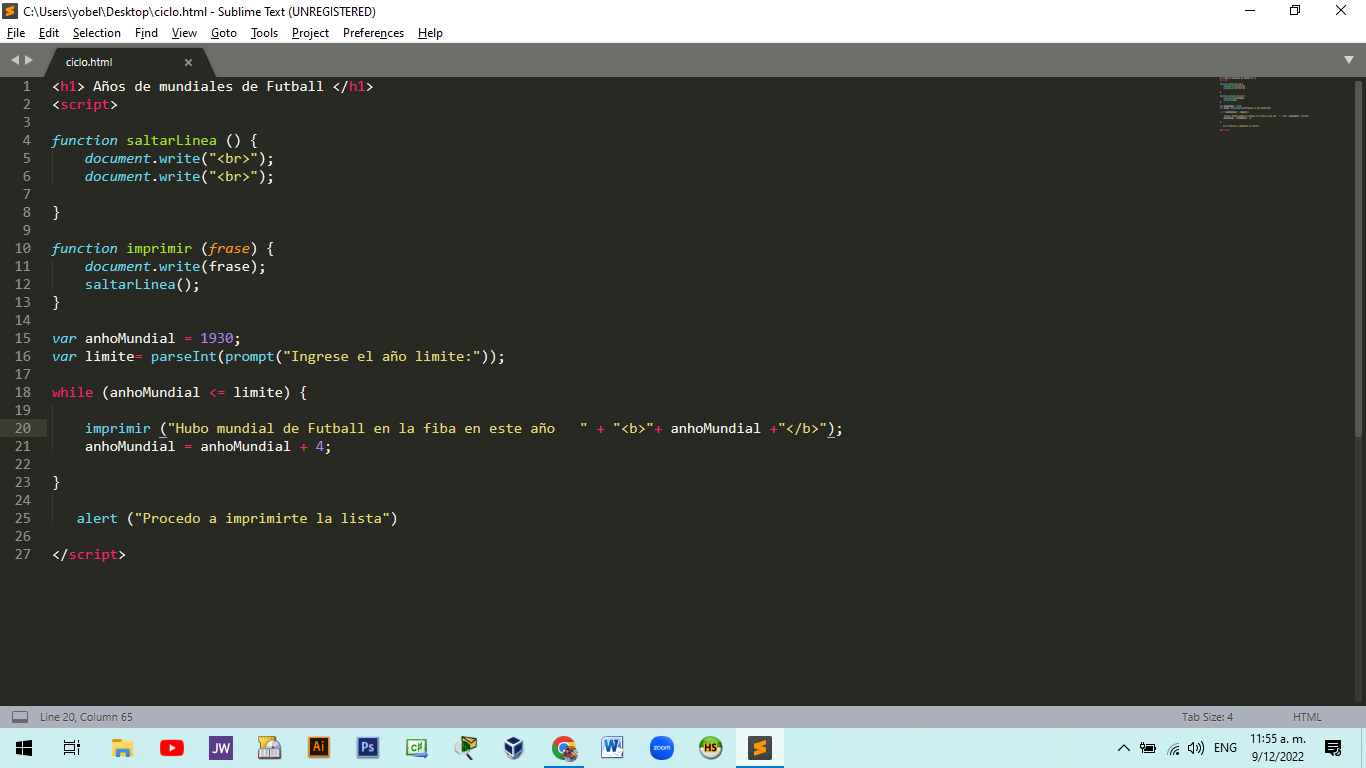Click the Sublime Text title bar icon
This screenshot has height=768, width=1366.
(x=11, y=11)
